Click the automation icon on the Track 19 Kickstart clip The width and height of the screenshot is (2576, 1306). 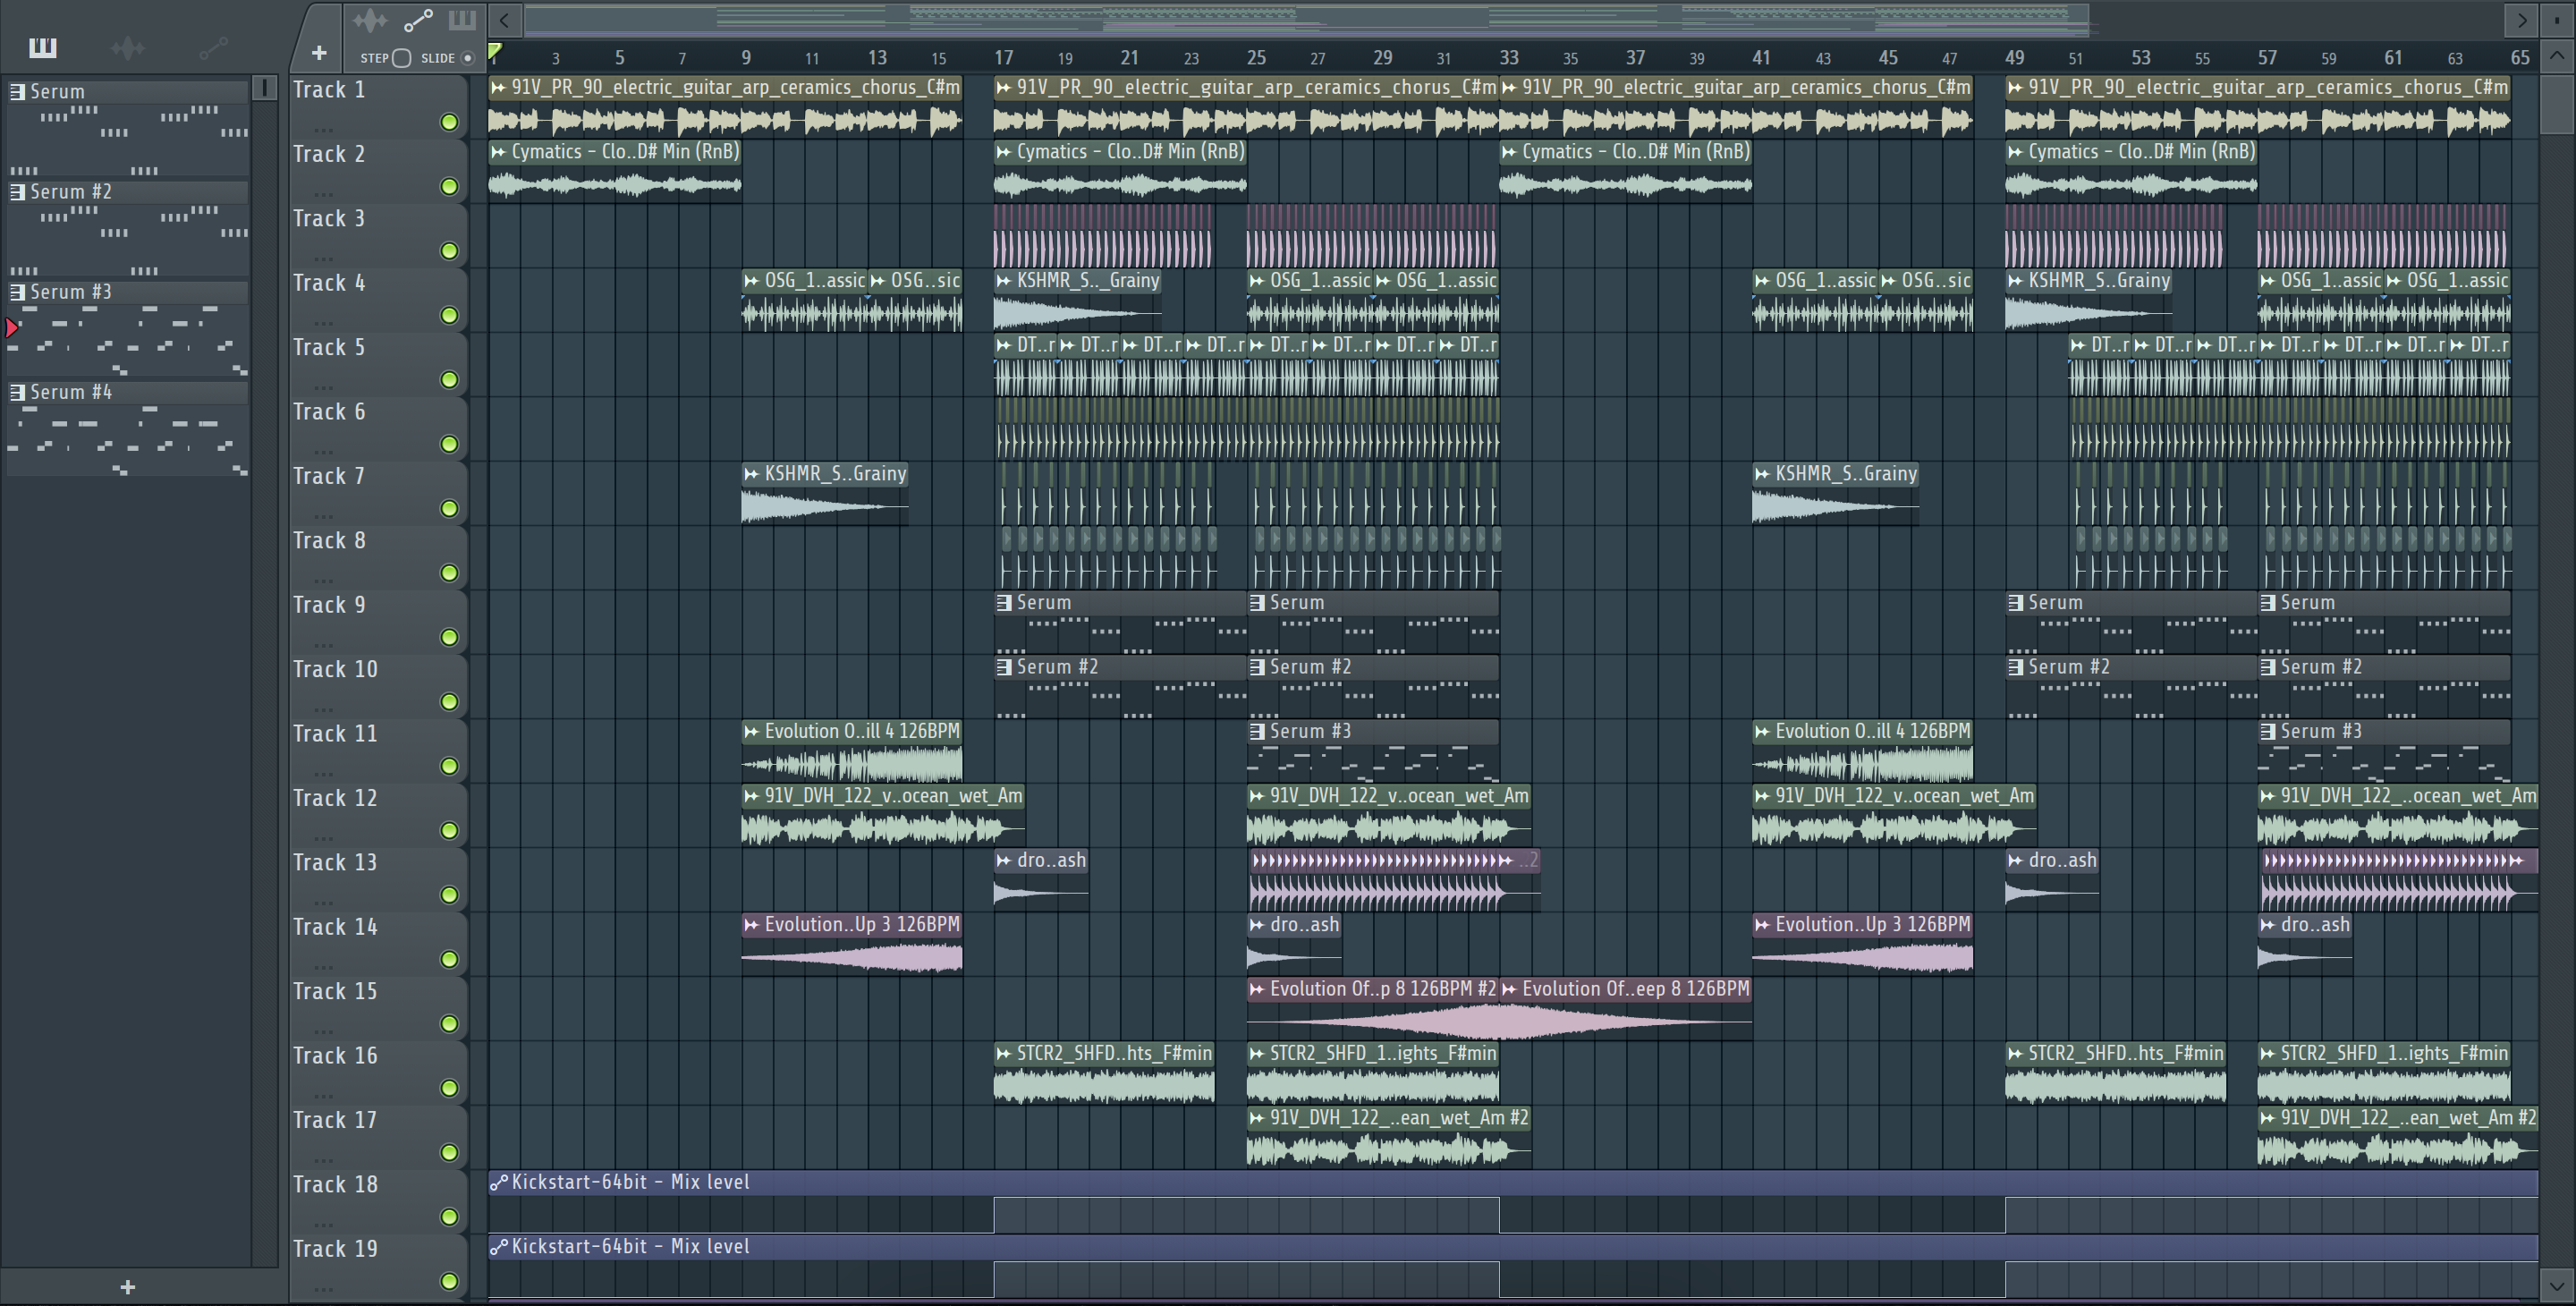pyautogui.click(x=498, y=1247)
